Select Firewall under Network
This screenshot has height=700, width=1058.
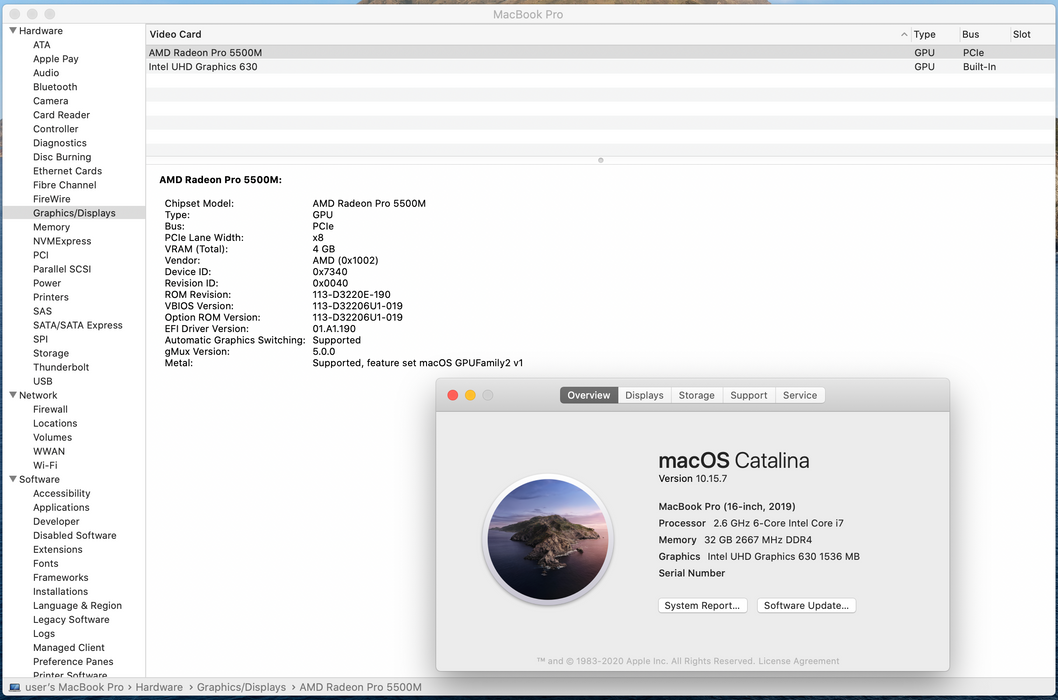(51, 409)
